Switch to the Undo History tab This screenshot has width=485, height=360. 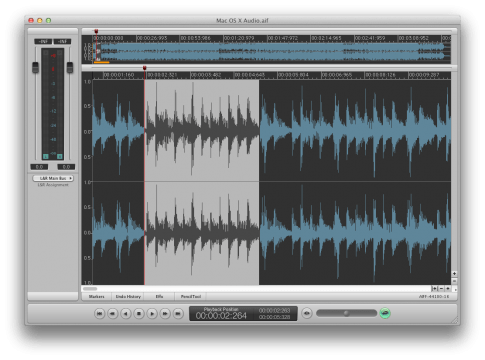coord(128,296)
